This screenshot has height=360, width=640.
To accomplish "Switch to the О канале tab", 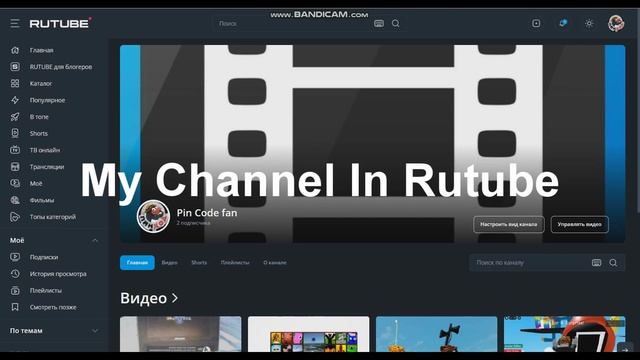I will [275, 262].
